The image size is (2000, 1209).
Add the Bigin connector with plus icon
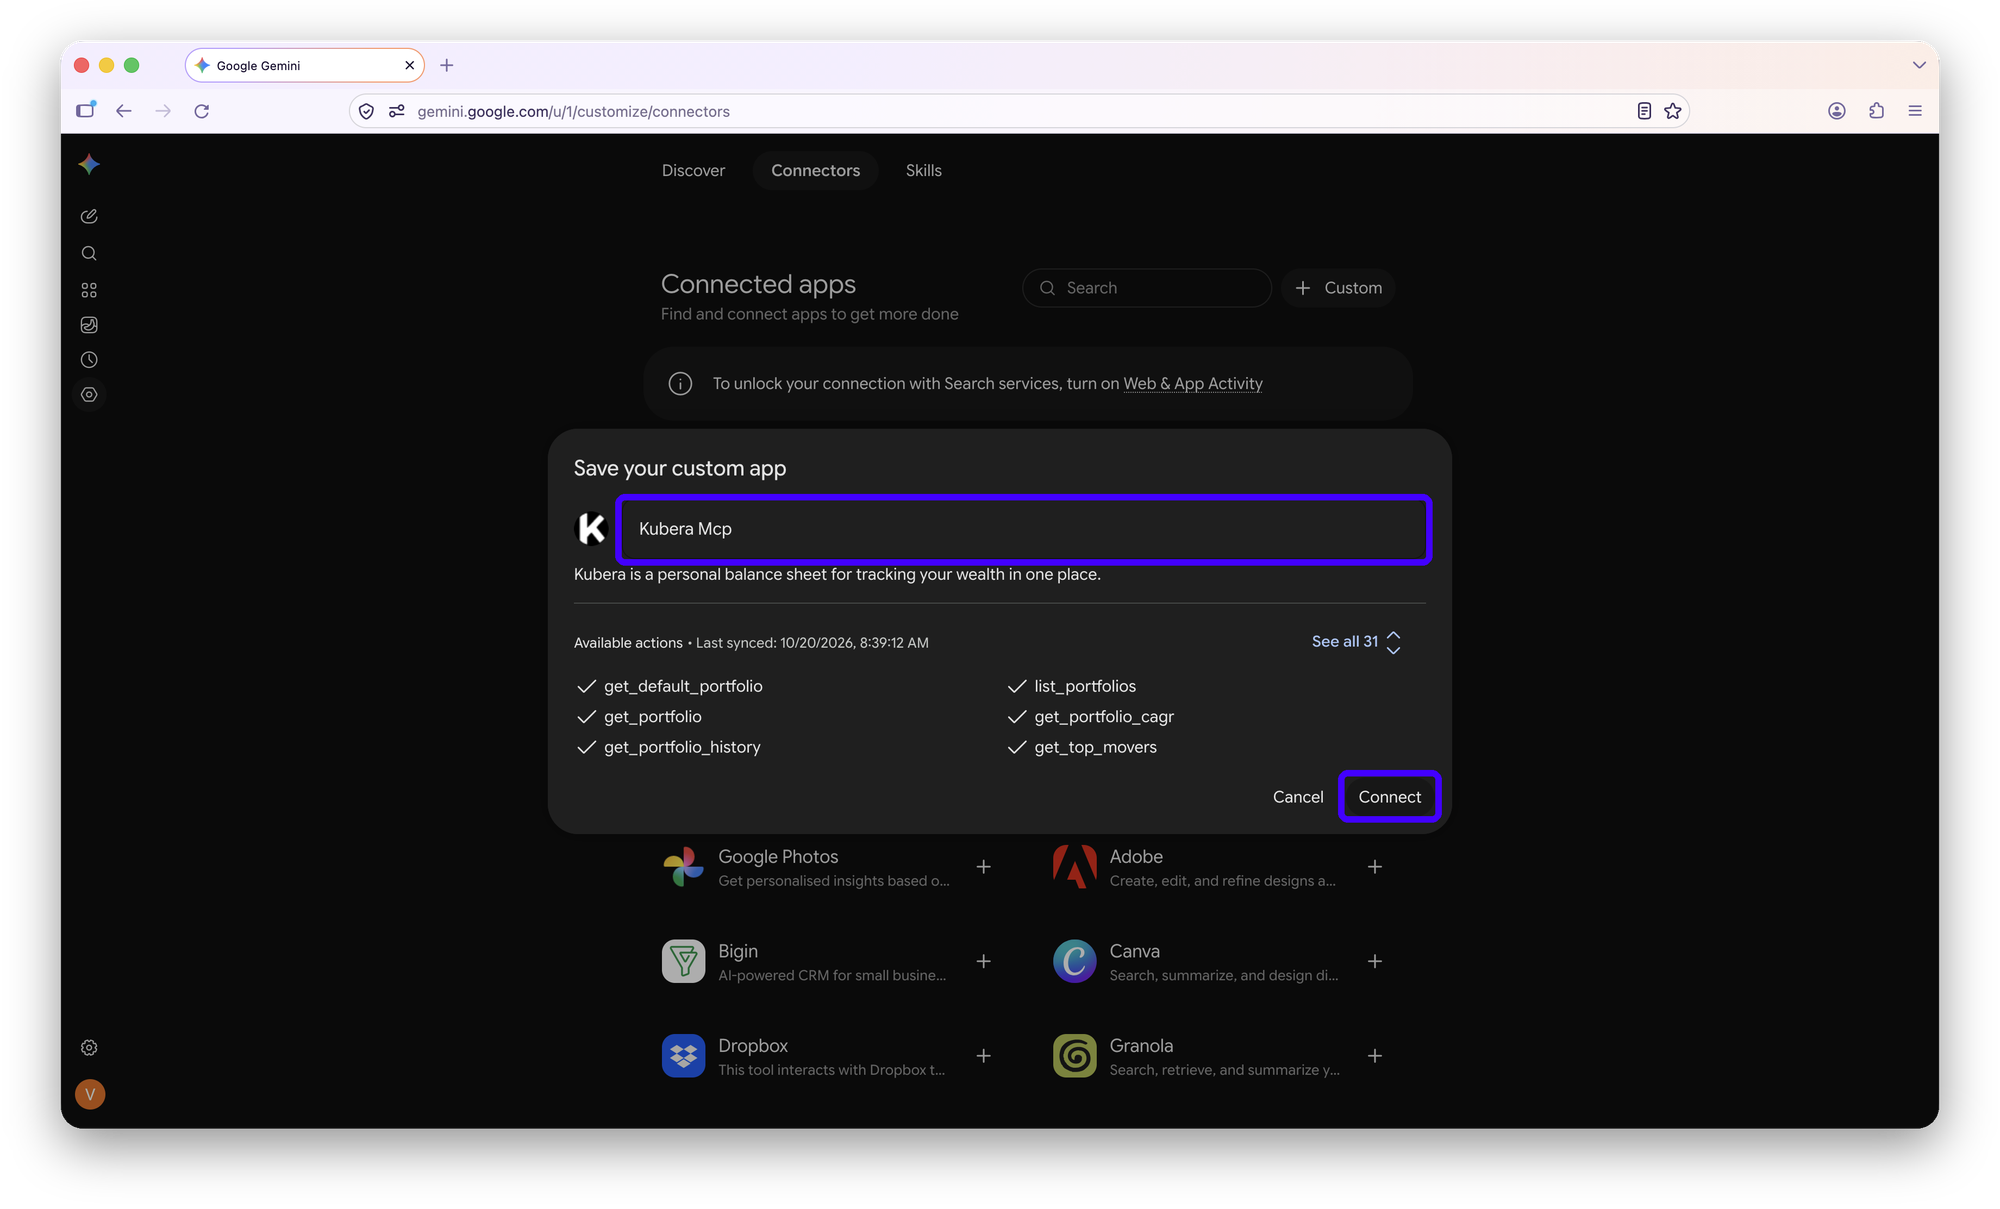tap(984, 961)
